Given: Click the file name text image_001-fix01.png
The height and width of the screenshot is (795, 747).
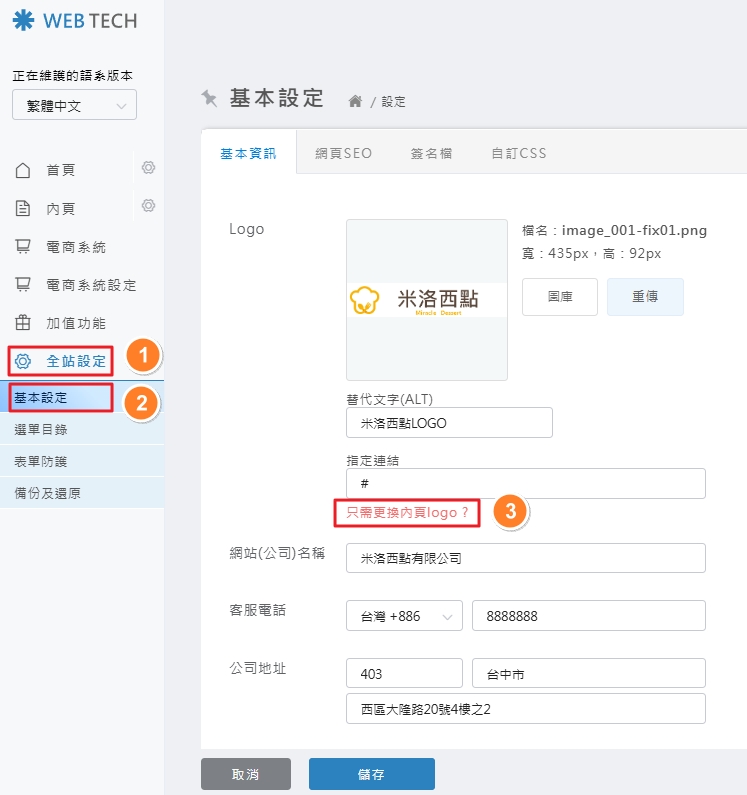Looking at the screenshot, I should (634, 230).
